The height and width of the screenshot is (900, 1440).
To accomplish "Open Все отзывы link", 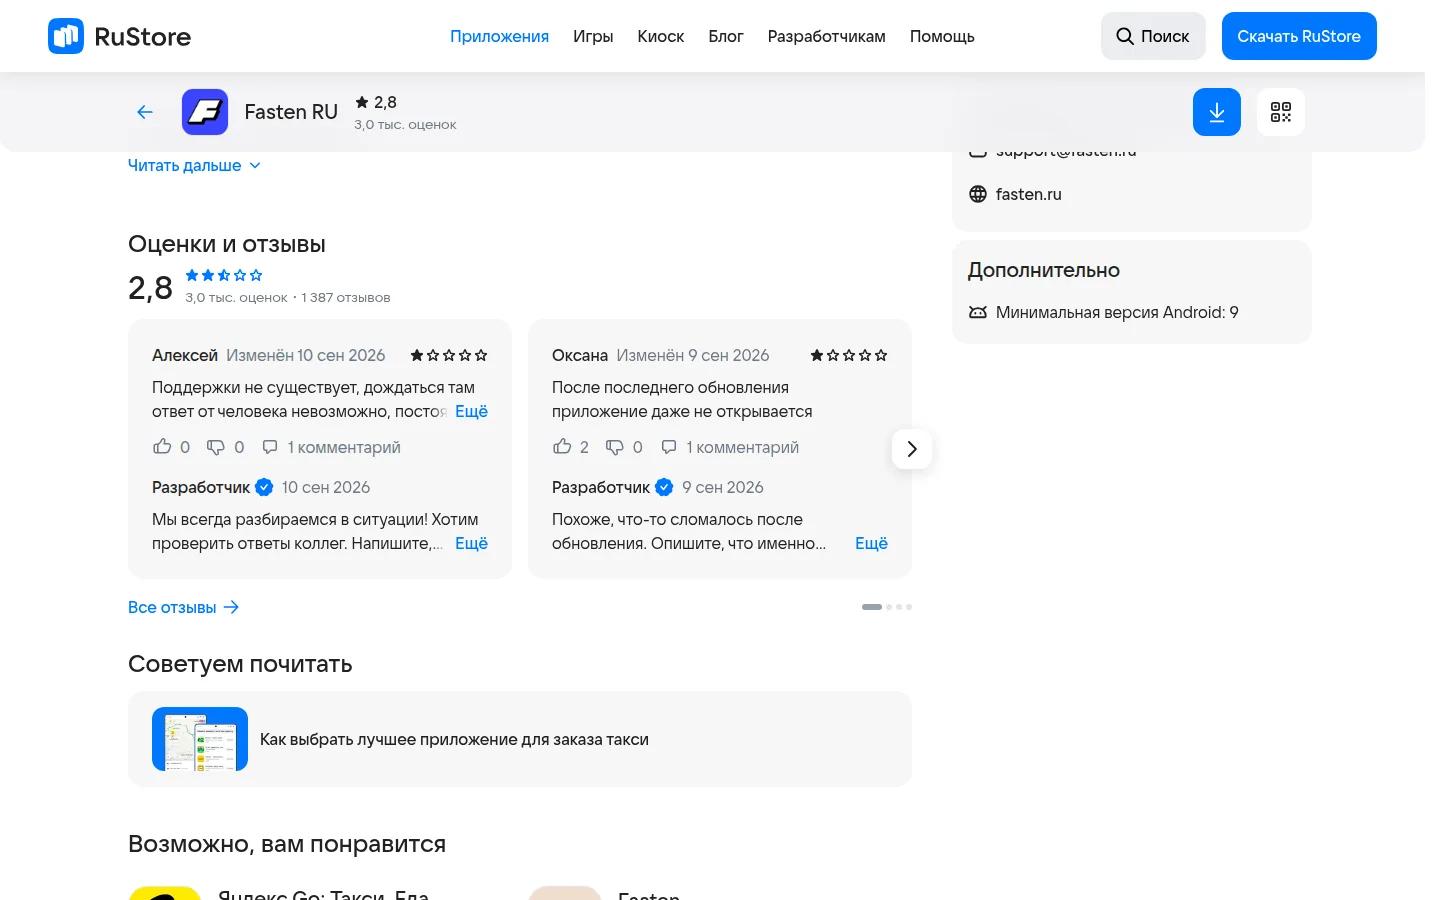I will 184,607.
